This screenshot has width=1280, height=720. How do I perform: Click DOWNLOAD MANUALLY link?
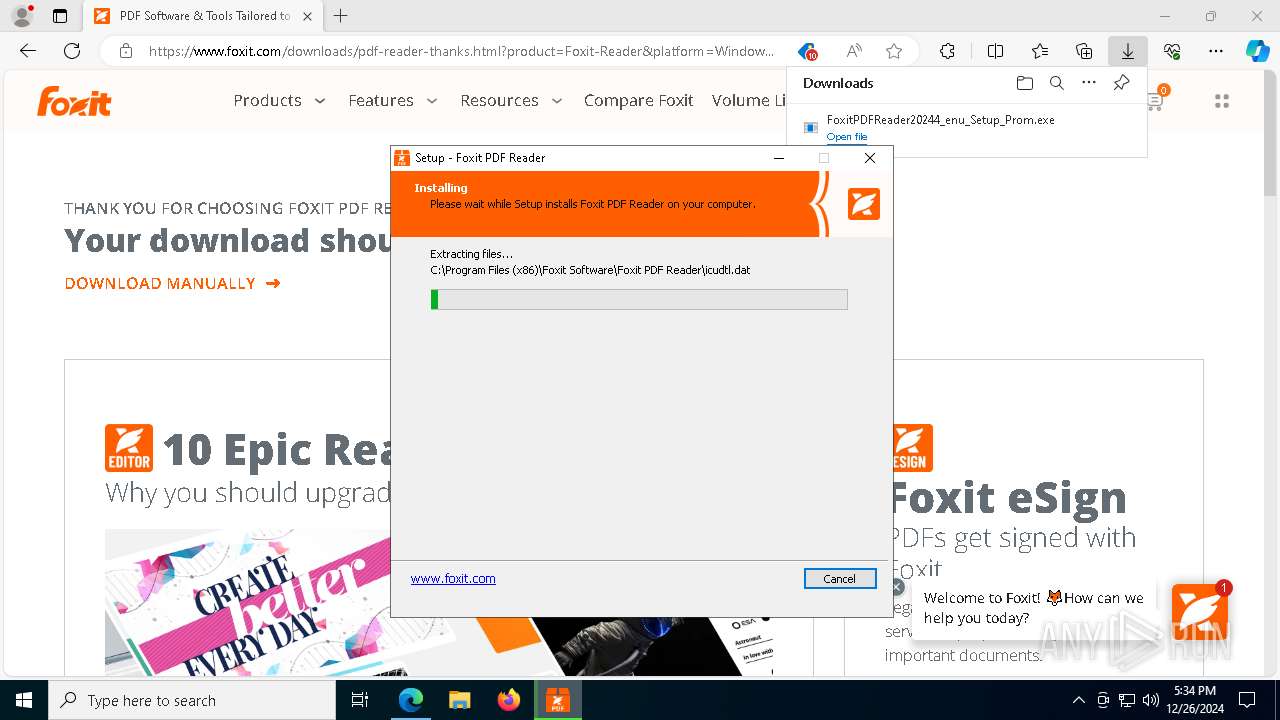click(172, 283)
